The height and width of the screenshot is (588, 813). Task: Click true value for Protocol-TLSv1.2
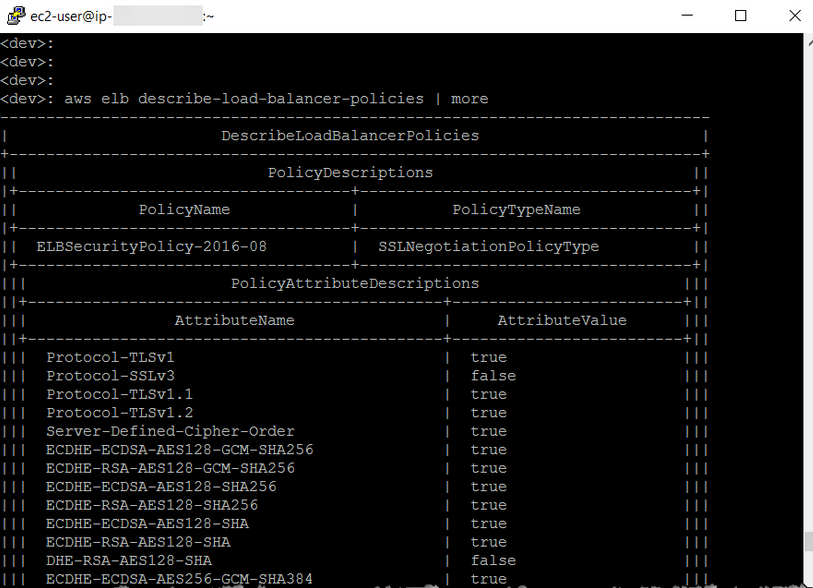(x=488, y=413)
